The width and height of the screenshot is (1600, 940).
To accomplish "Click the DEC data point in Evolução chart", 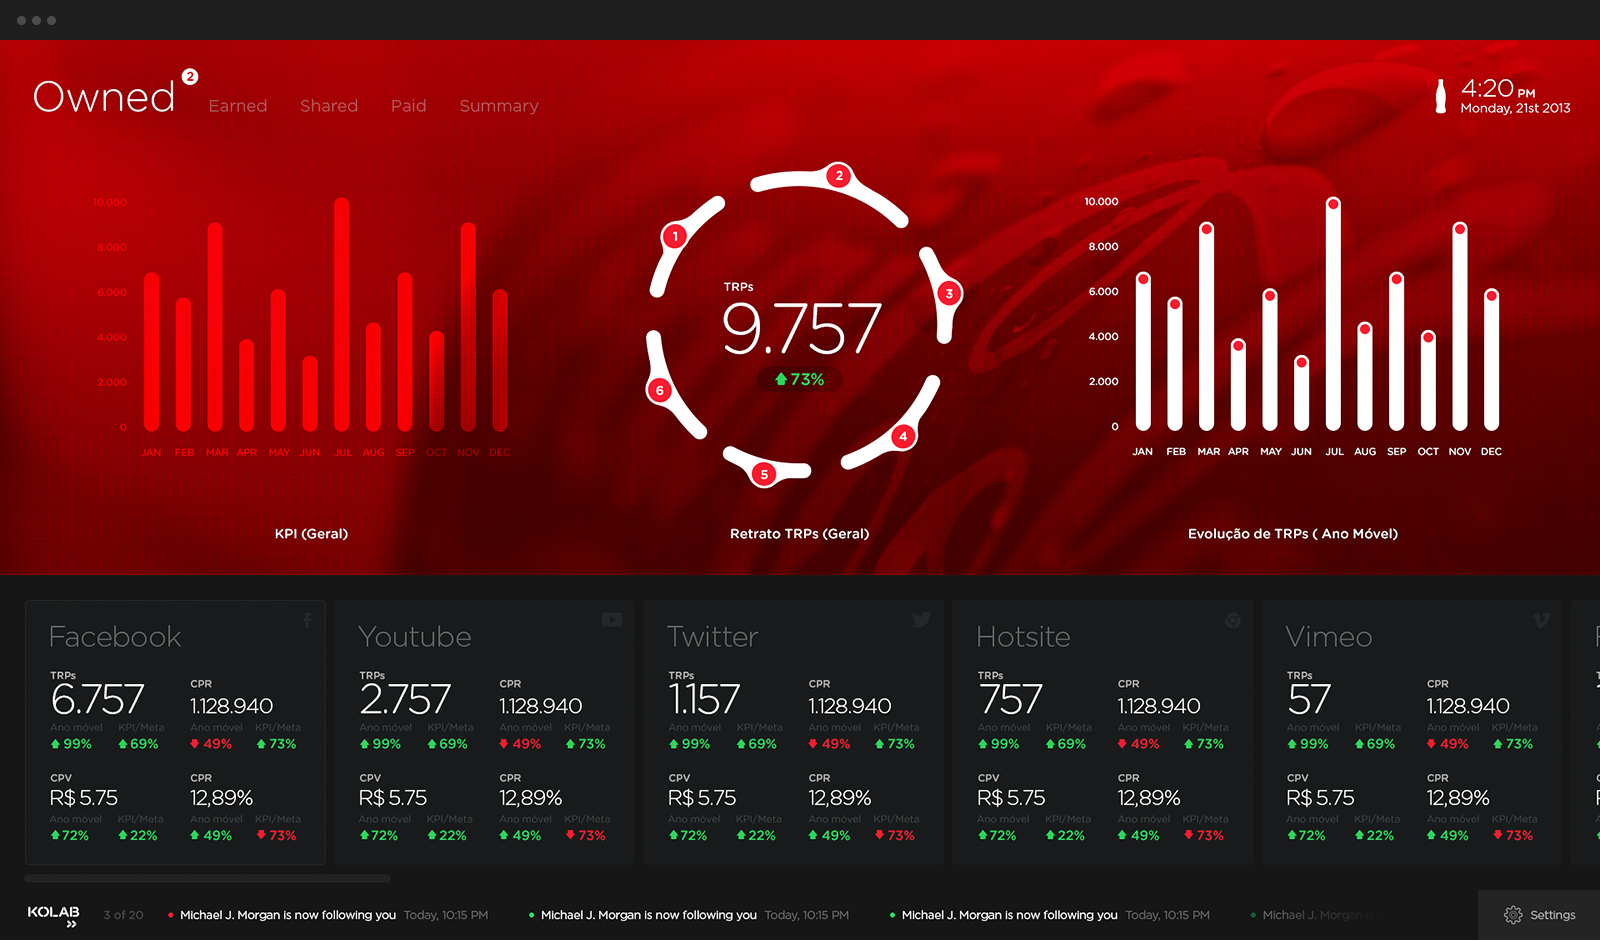I will pos(1491,296).
